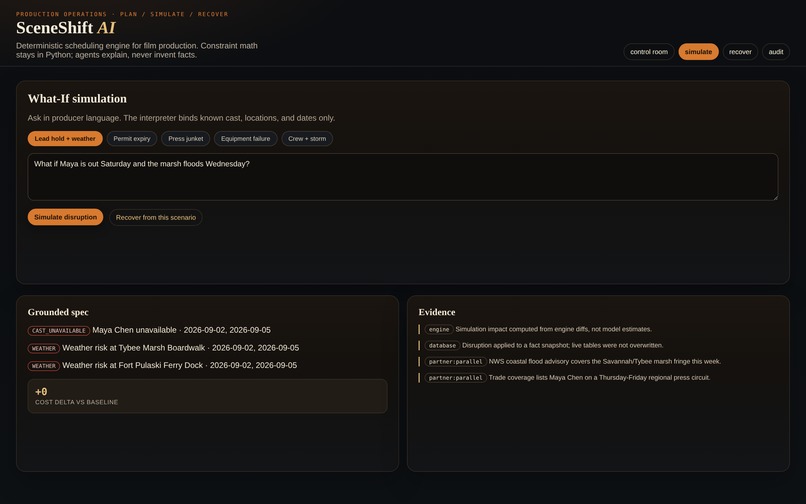Open the audit tab
The width and height of the screenshot is (806, 504).
click(776, 52)
